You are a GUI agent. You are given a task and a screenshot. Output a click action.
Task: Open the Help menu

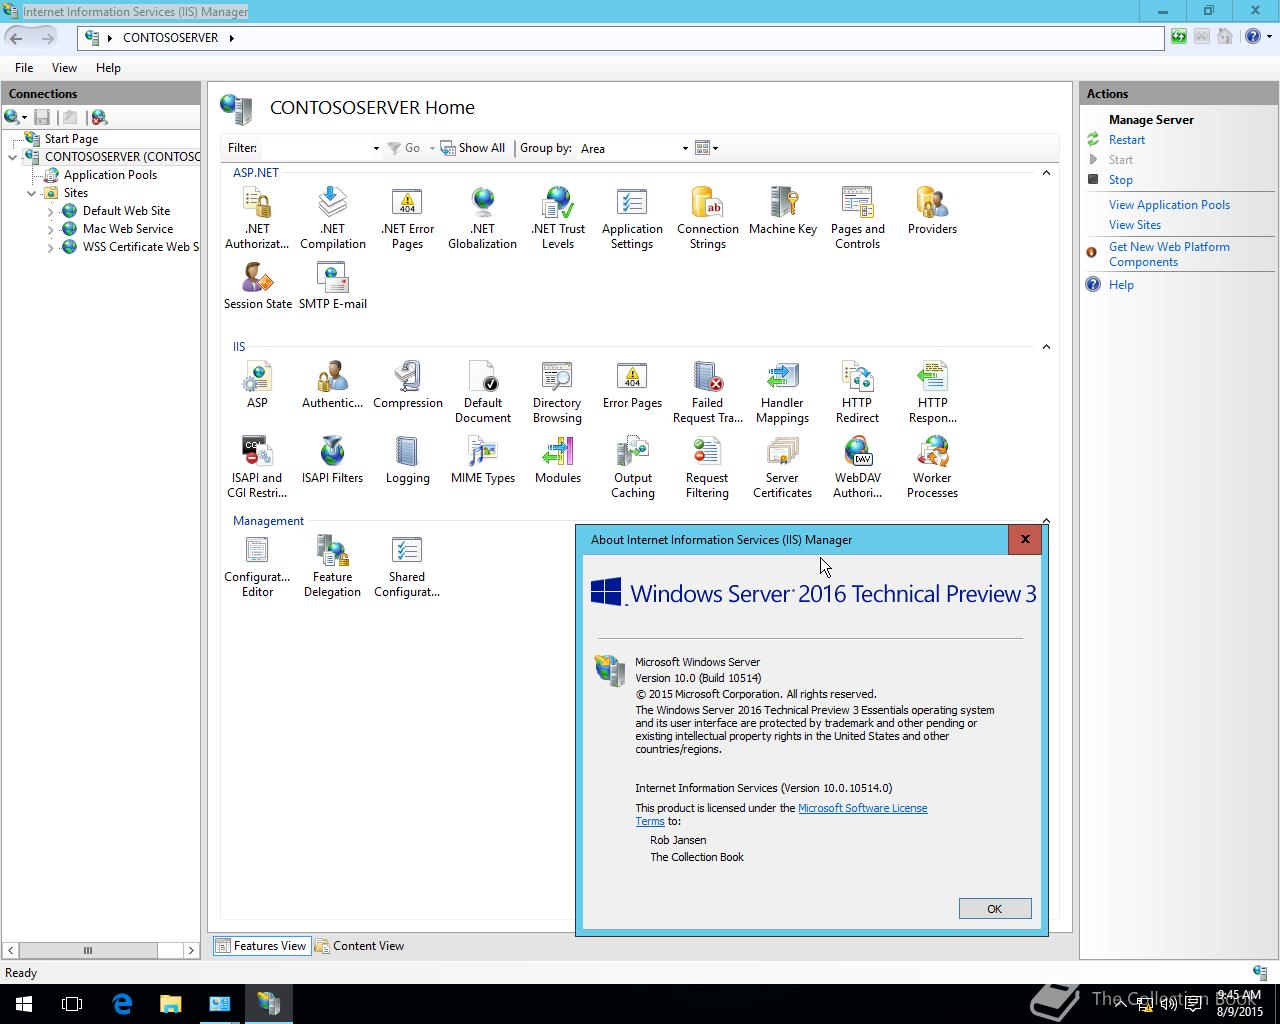(108, 68)
